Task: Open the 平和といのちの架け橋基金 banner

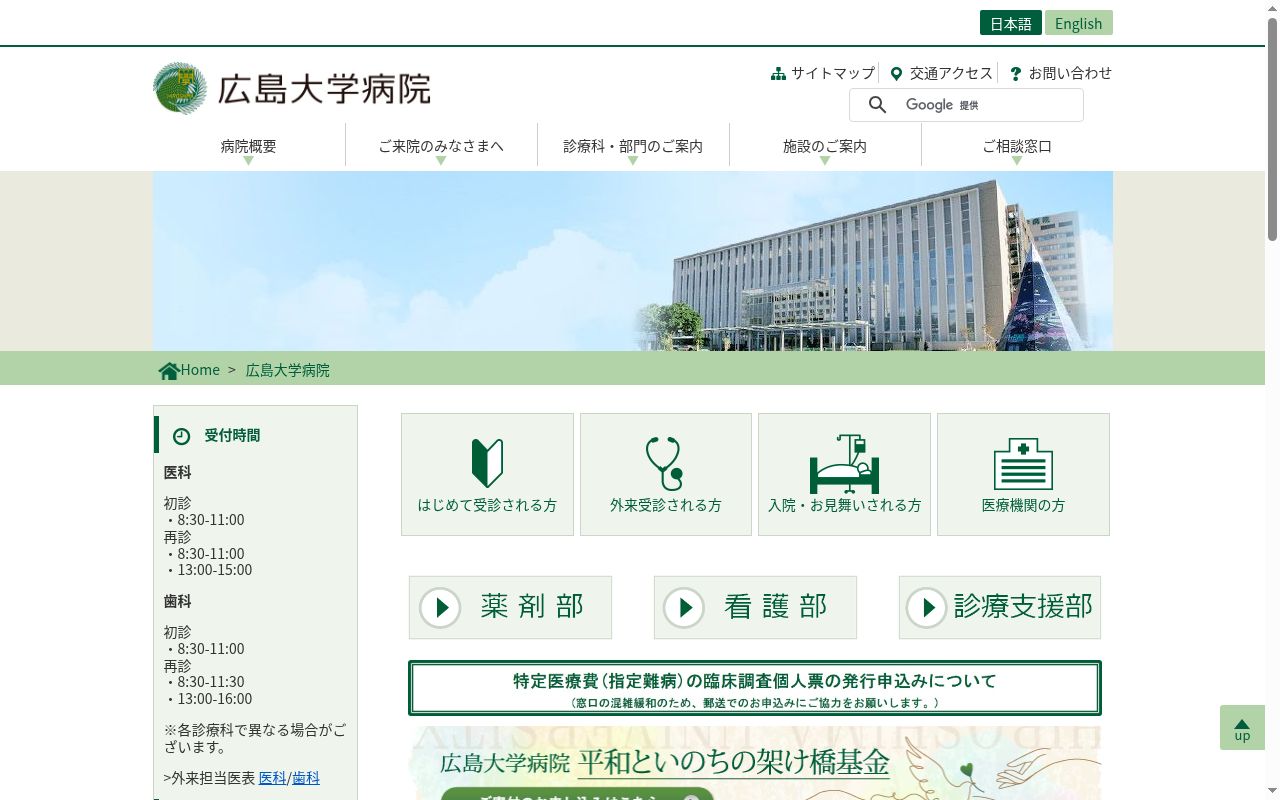Action: click(755, 763)
